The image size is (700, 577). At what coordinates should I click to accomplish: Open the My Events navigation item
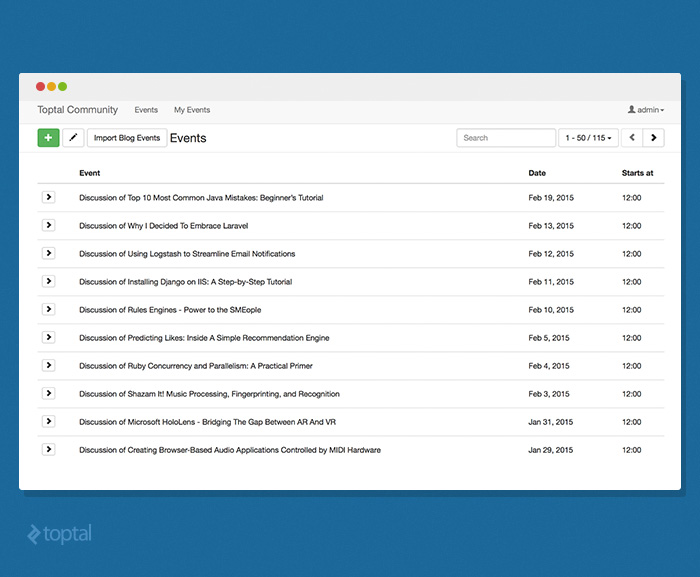coord(192,110)
